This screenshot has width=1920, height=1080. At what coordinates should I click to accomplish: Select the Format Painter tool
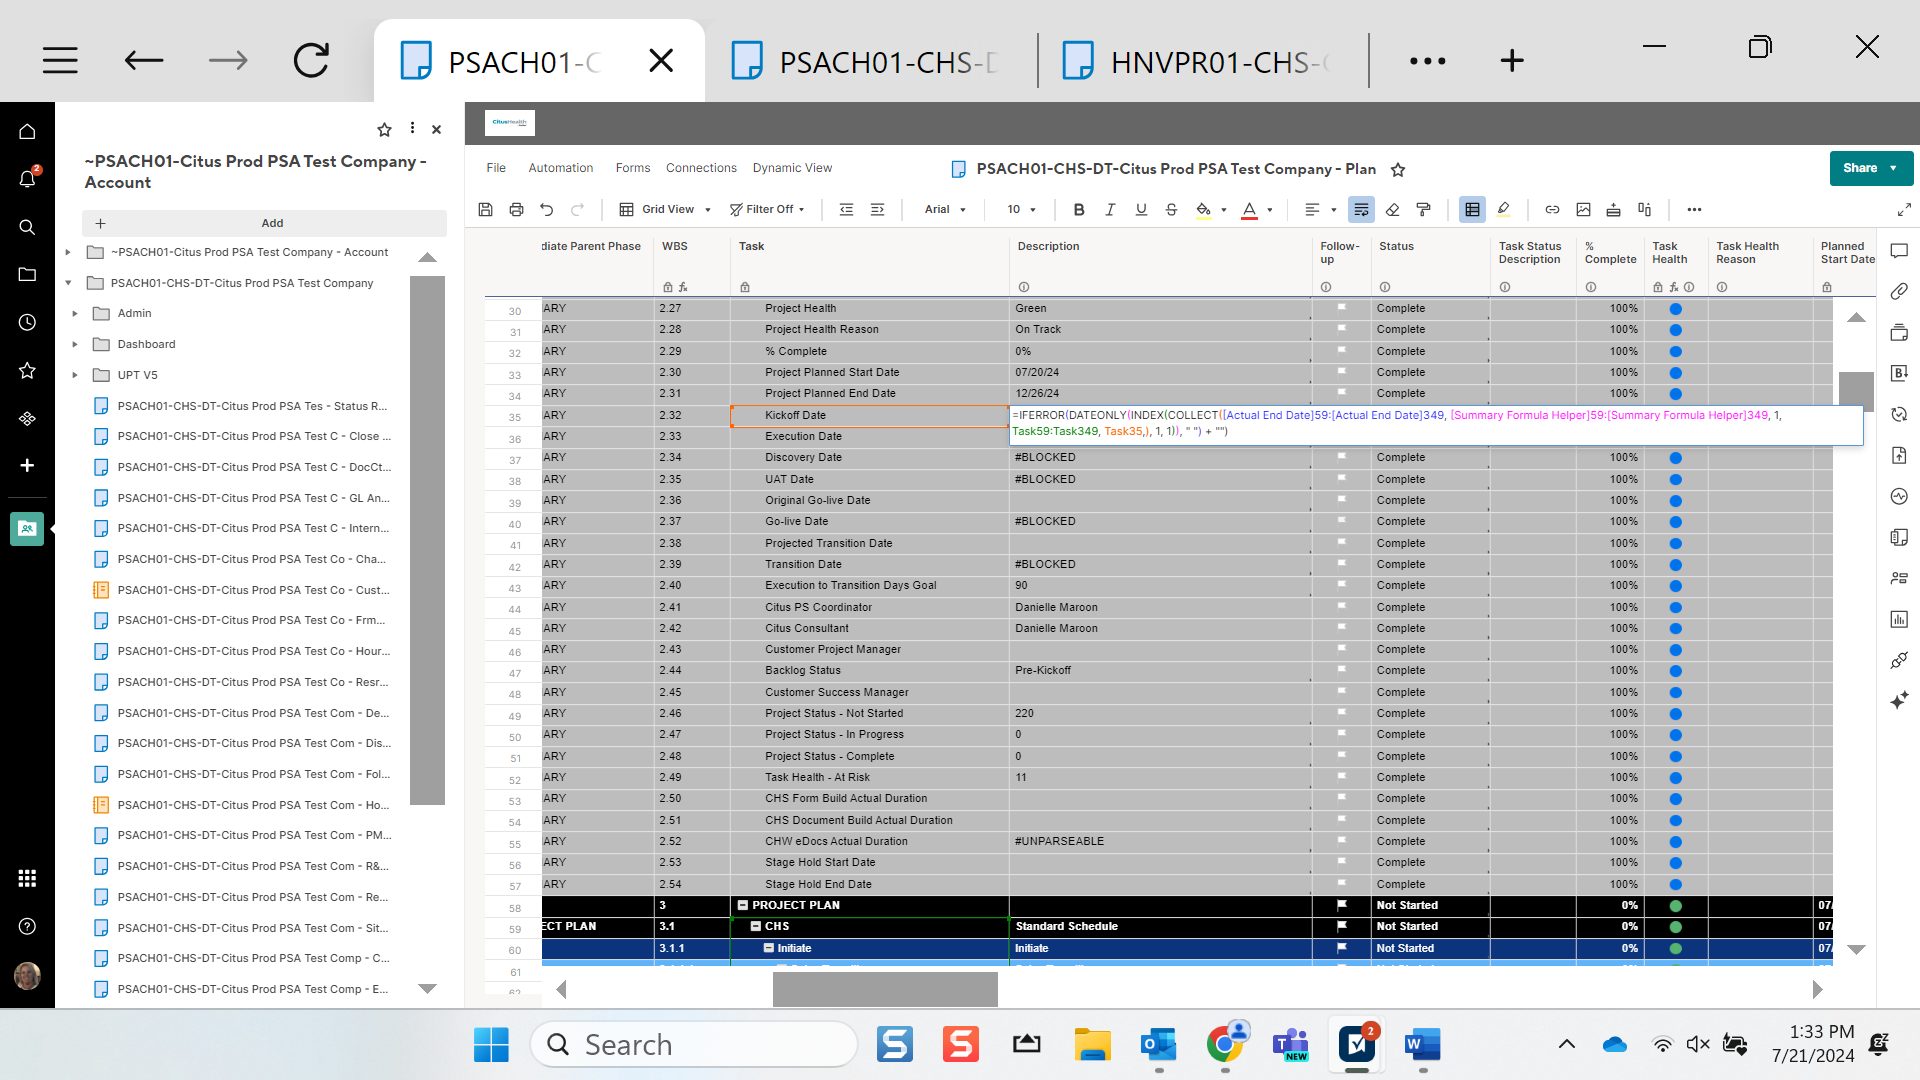(x=1423, y=210)
